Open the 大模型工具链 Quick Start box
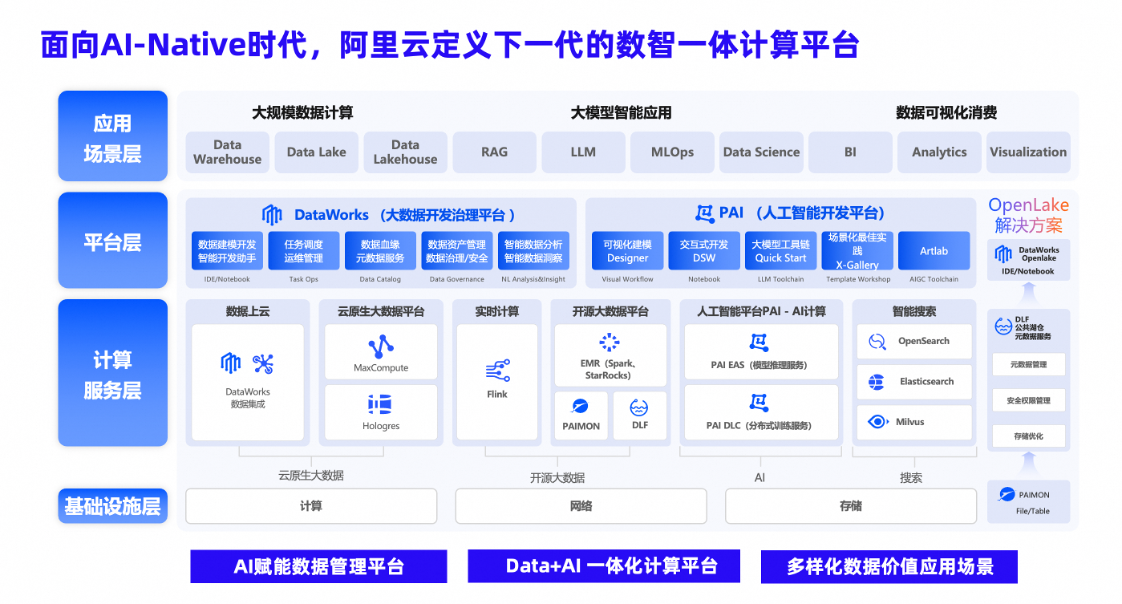The image size is (1122, 604). coord(781,251)
